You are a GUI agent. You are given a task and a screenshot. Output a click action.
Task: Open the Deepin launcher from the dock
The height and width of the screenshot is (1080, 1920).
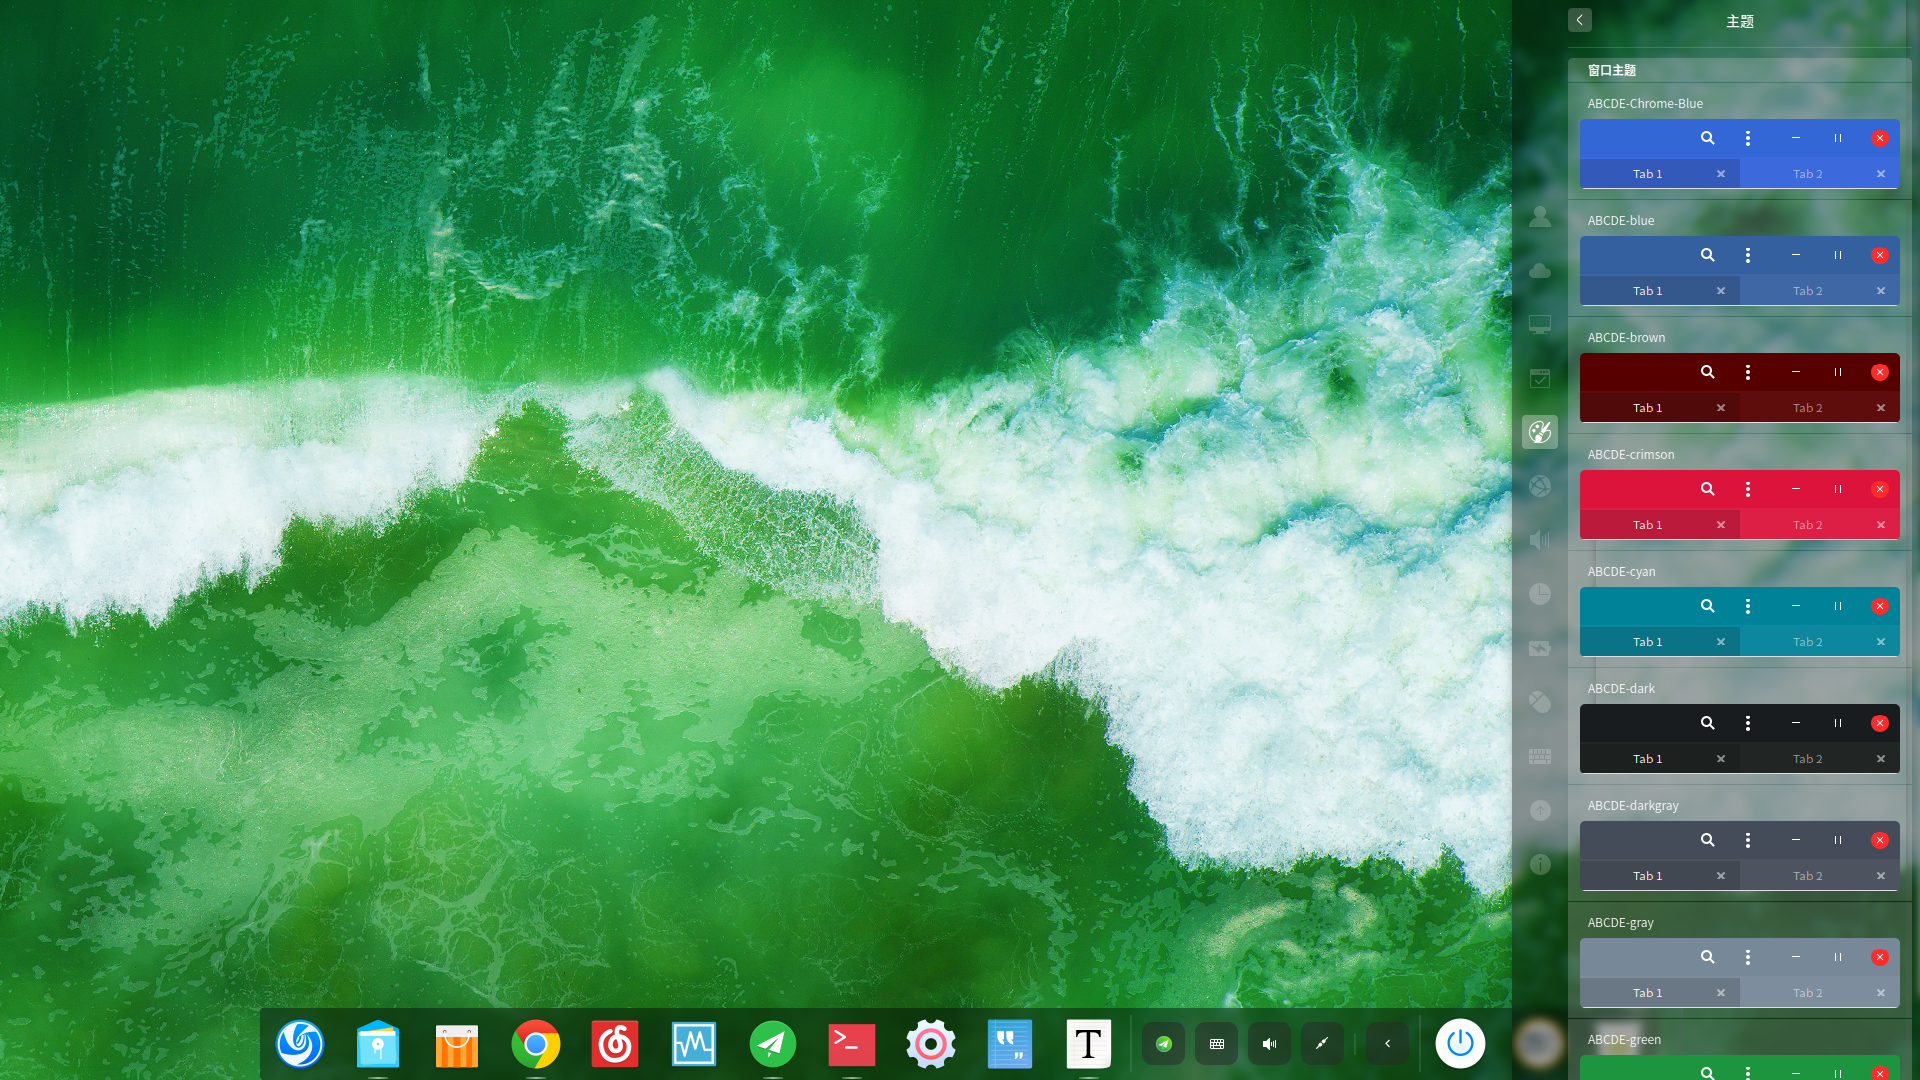click(300, 1044)
